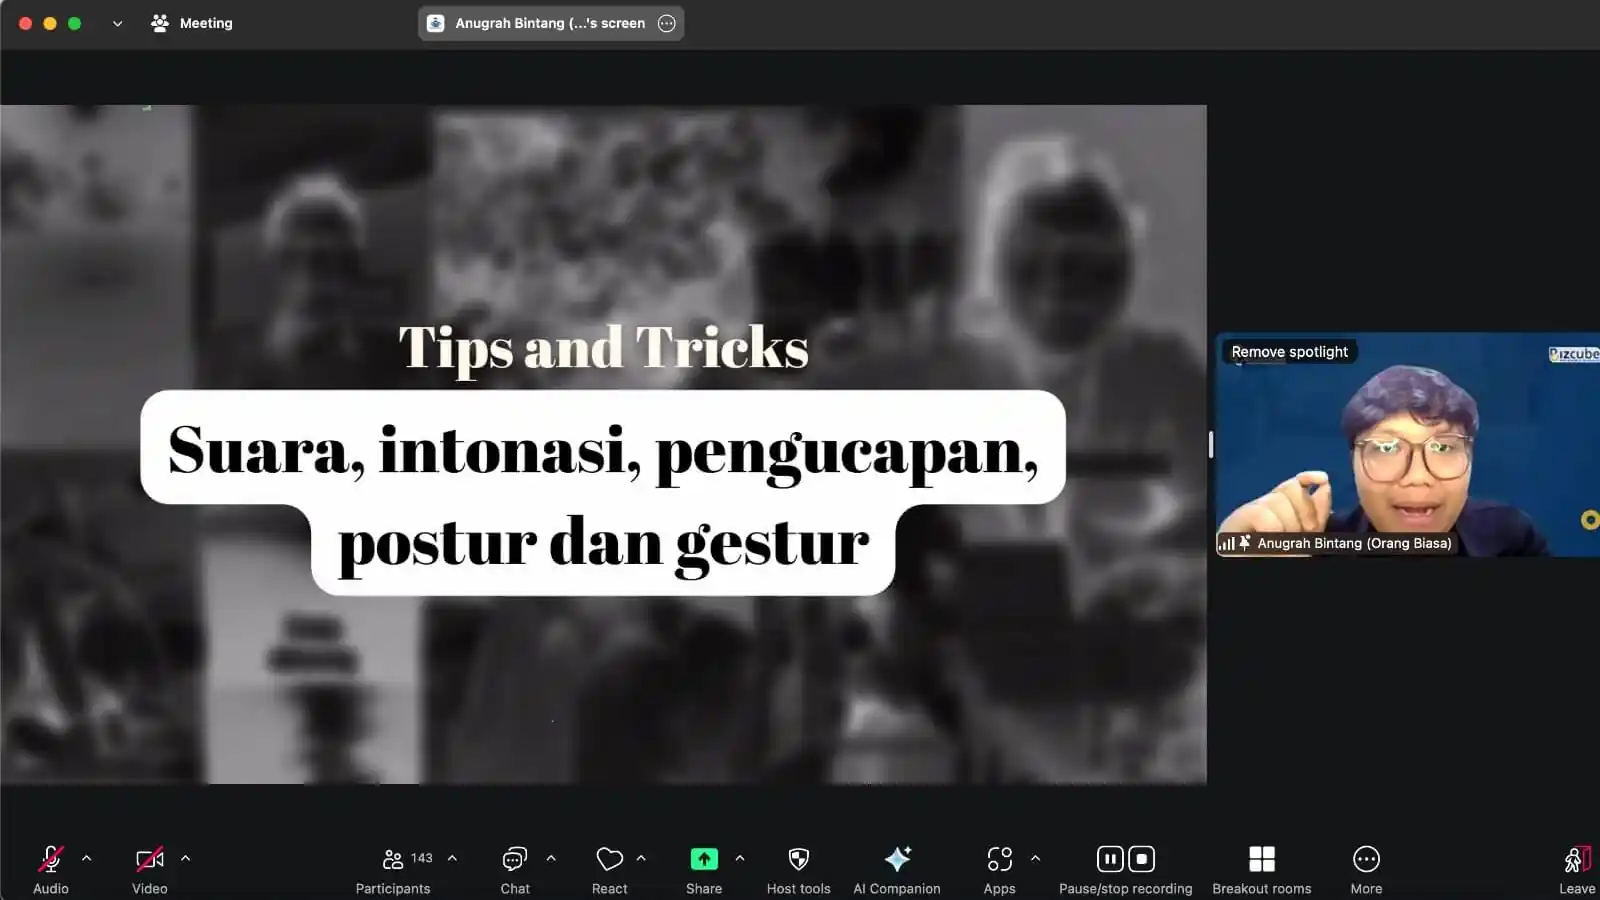This screenshot has width=1600, height=900.
Task: Open Breakout rooms
Action: [1262, 868]
